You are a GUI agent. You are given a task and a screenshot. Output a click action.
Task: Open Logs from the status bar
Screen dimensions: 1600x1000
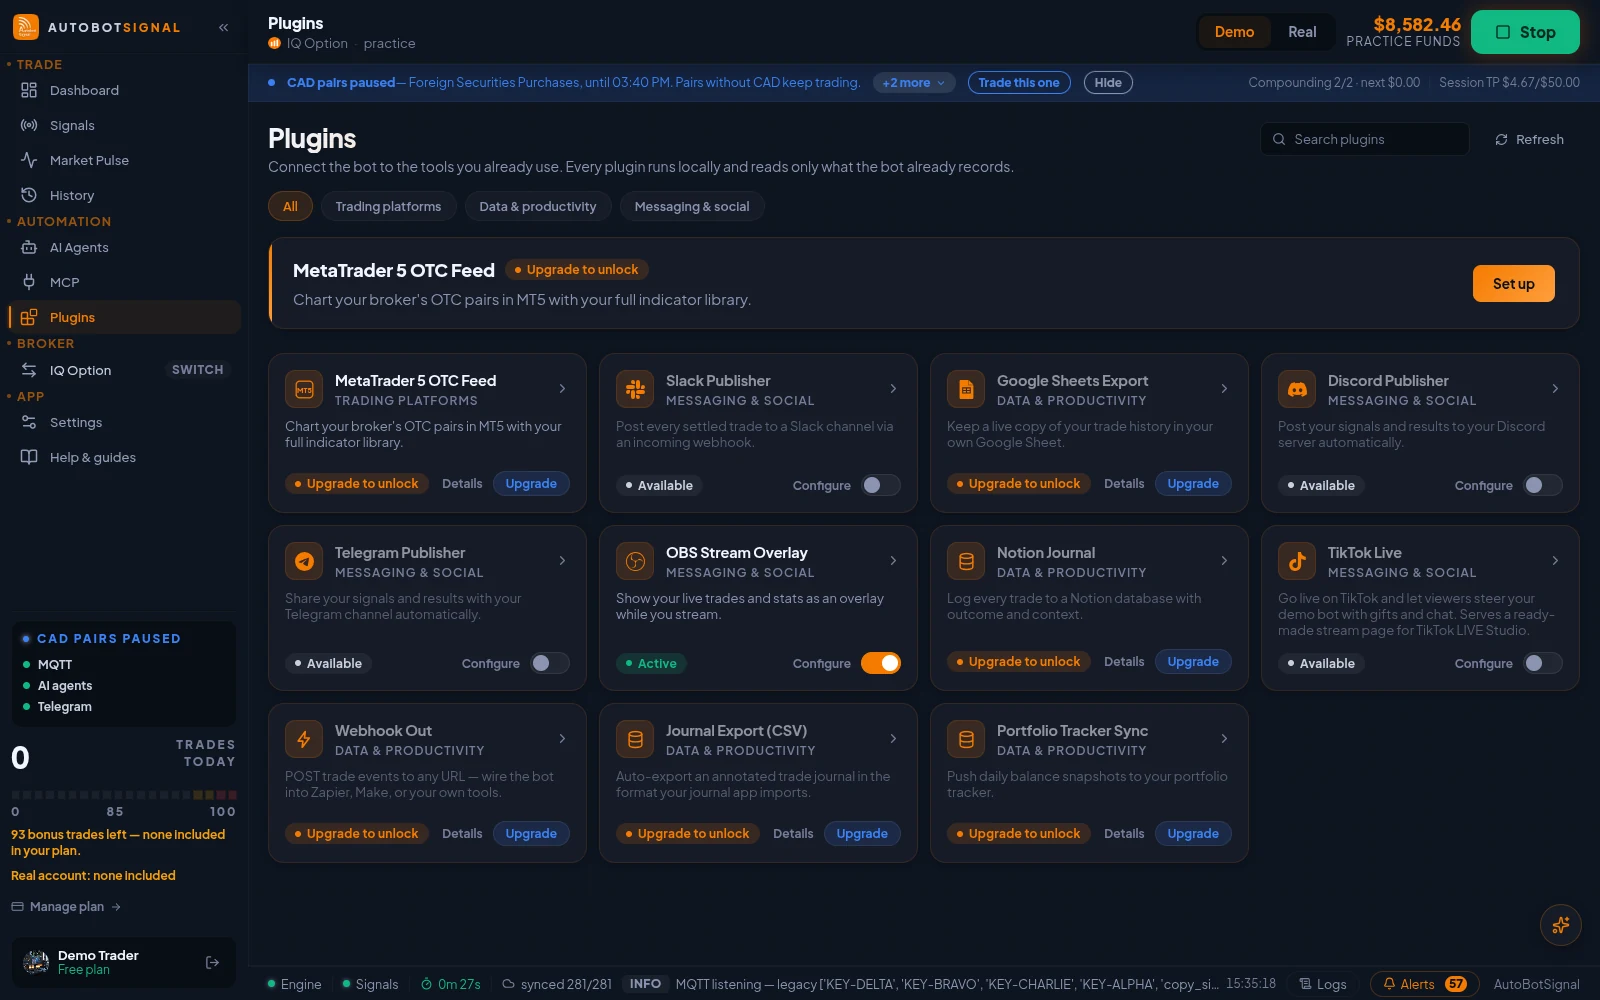(1322, 984)
